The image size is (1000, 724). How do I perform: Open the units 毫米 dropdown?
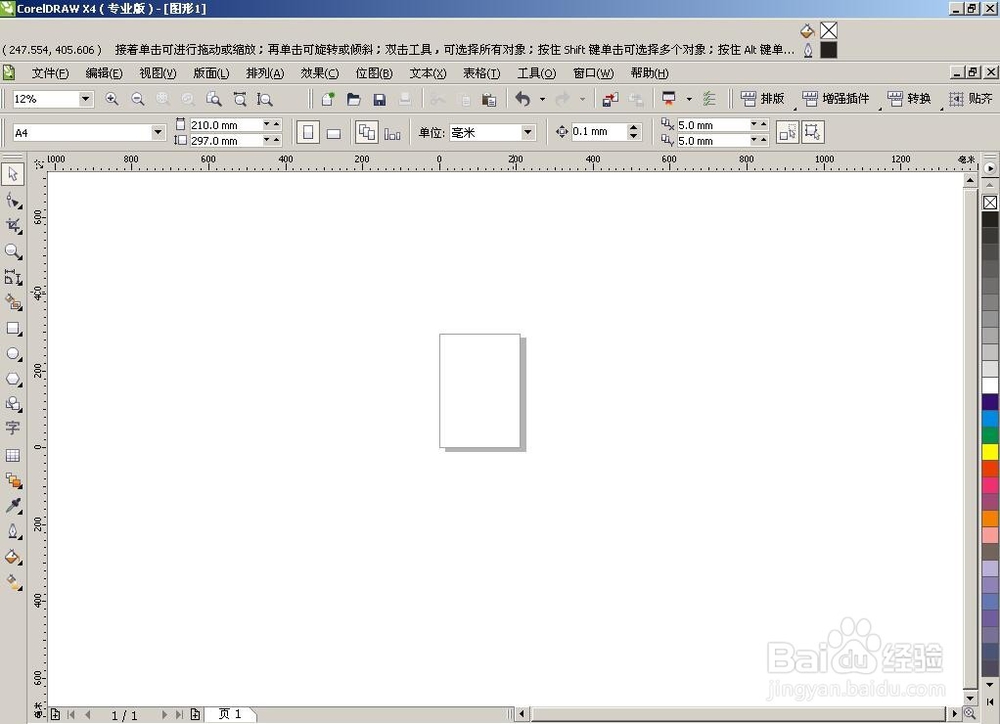(528, 133)
